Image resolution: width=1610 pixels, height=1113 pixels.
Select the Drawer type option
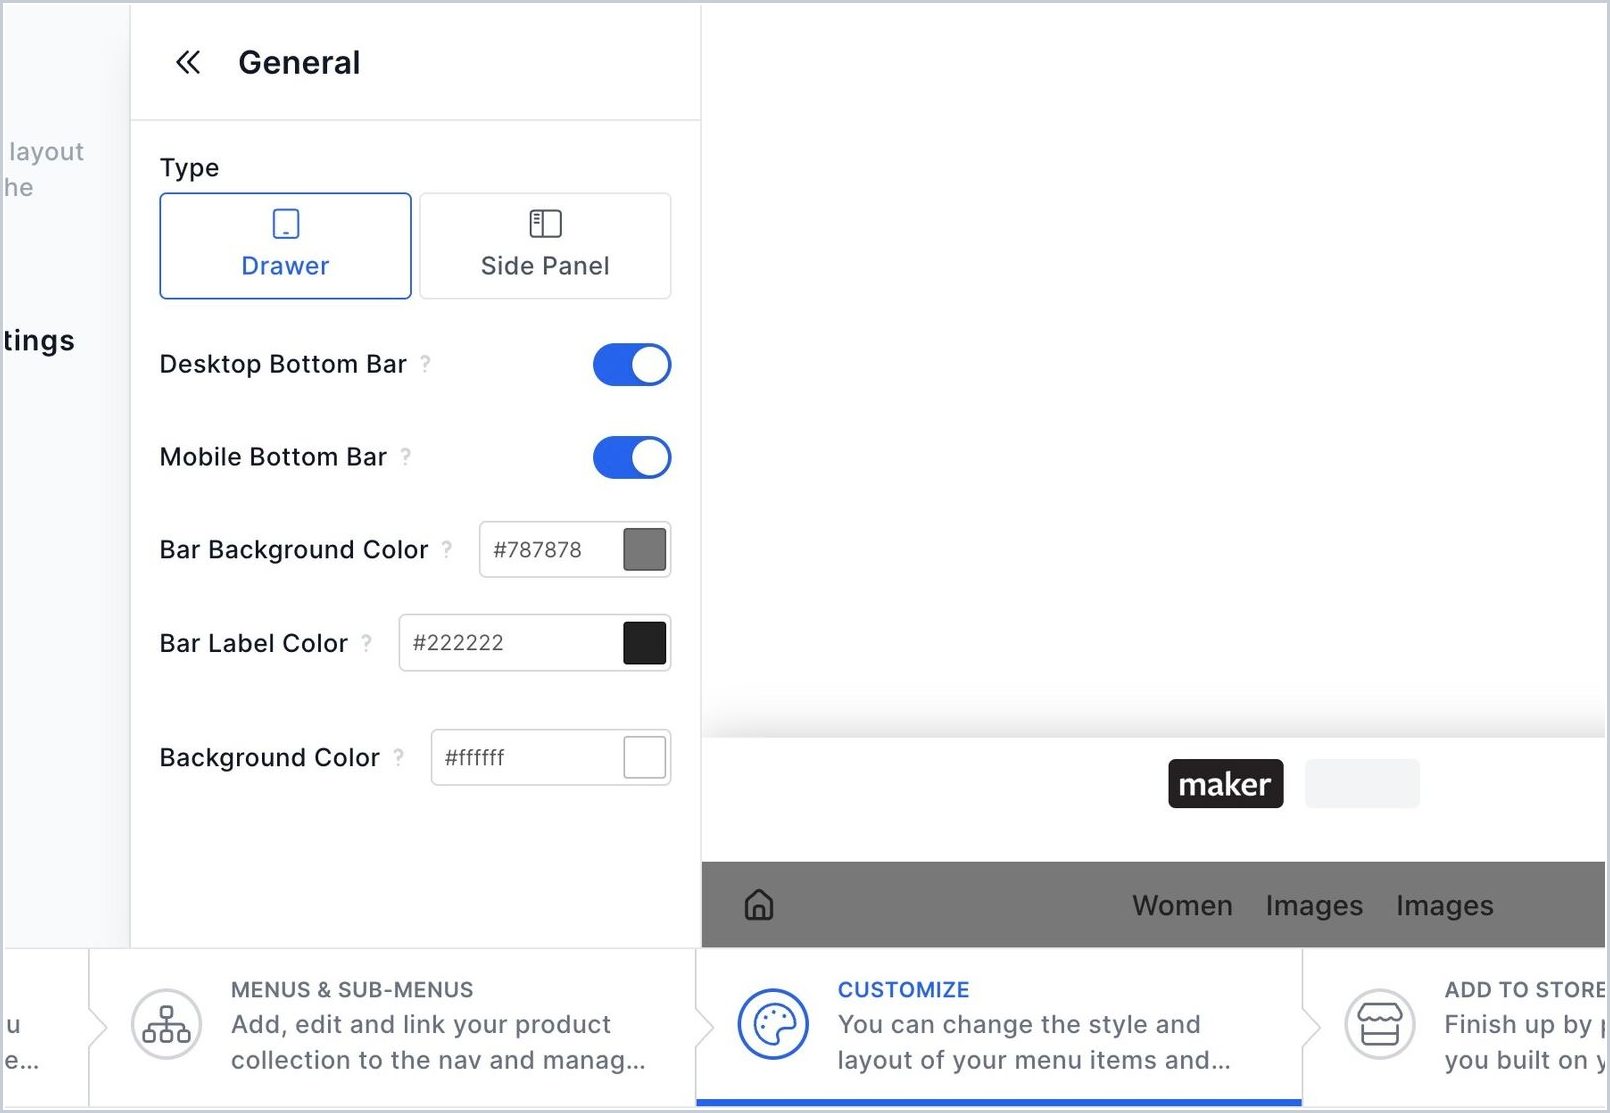[x=285, y=246]
